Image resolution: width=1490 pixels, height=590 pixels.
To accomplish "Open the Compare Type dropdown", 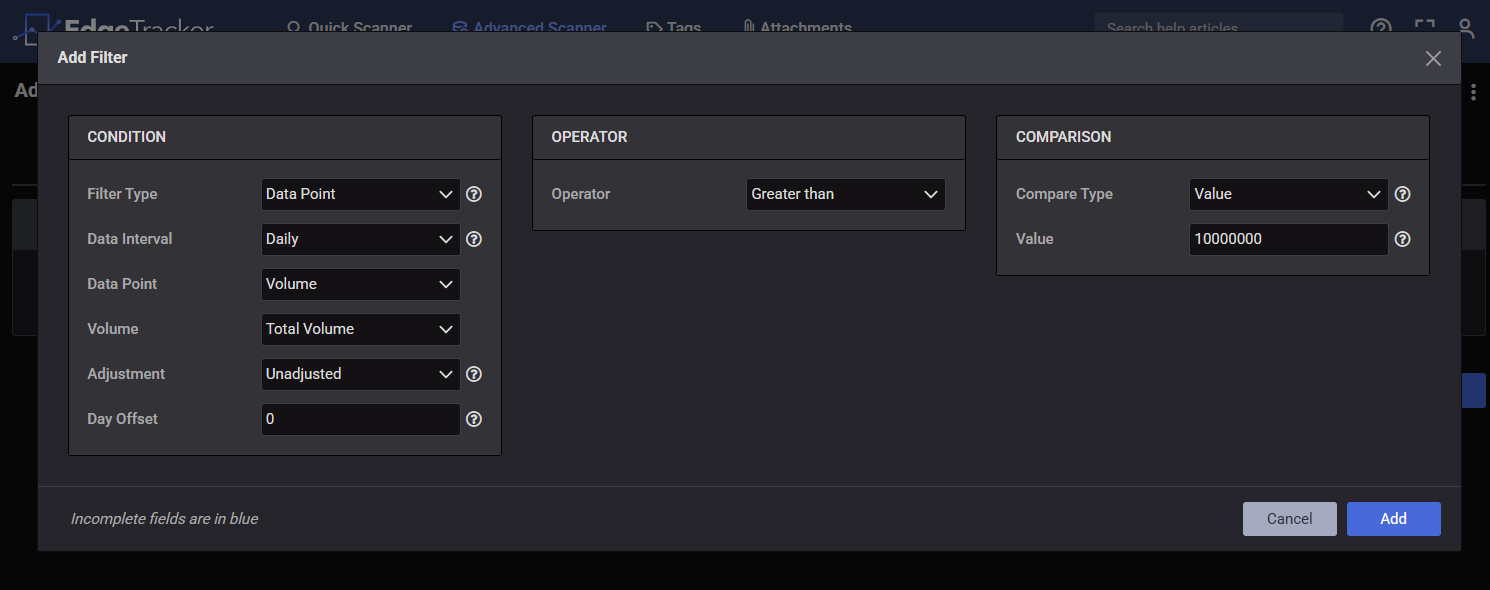I will point(1288,194).
